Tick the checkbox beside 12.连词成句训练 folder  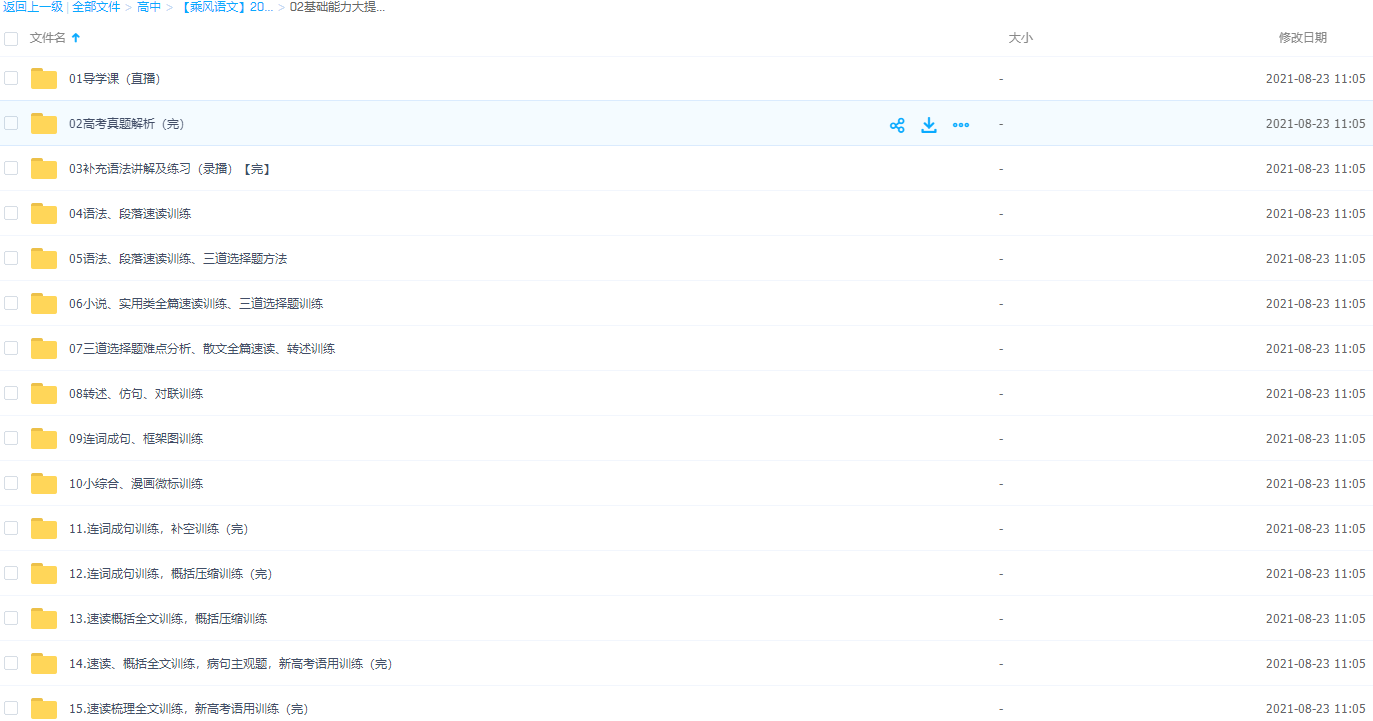[x=11, y=574]
